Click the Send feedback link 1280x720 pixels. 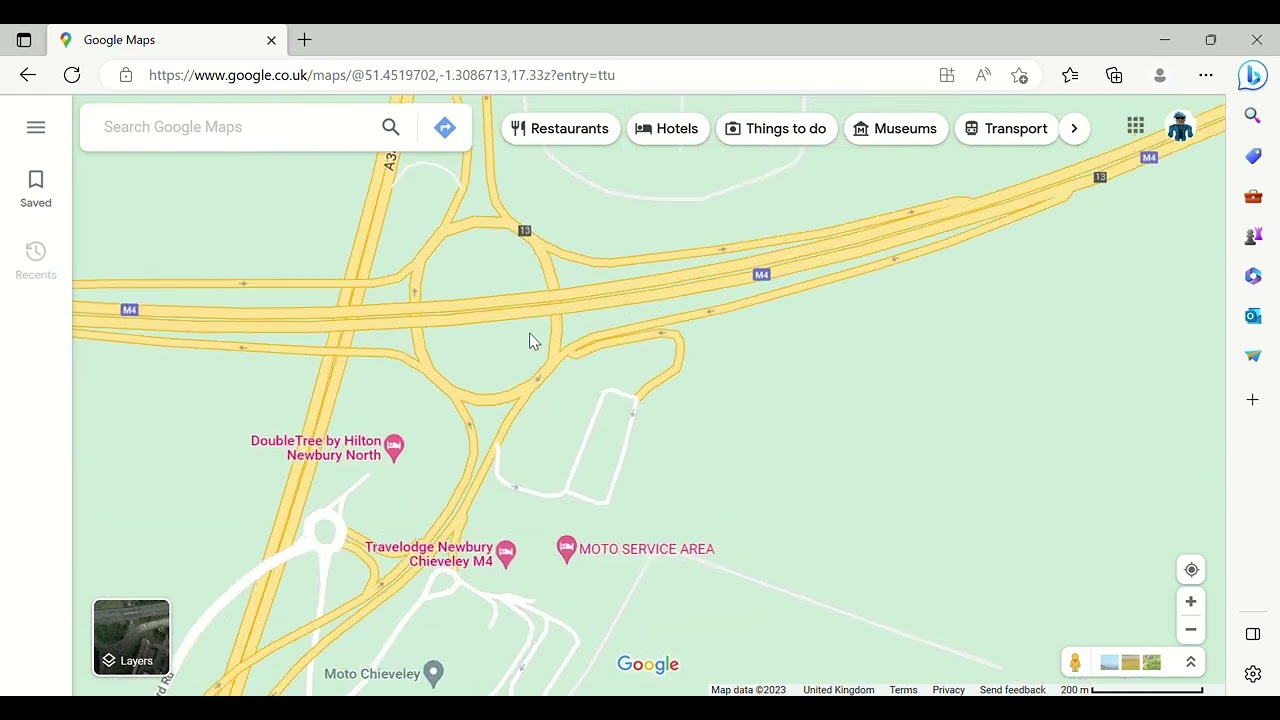click(x=1012, y=690)
